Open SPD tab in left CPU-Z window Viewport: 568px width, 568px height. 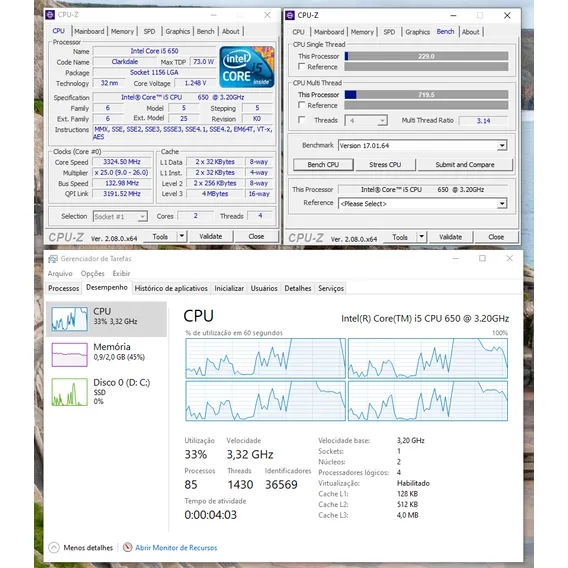coord(149,32)
